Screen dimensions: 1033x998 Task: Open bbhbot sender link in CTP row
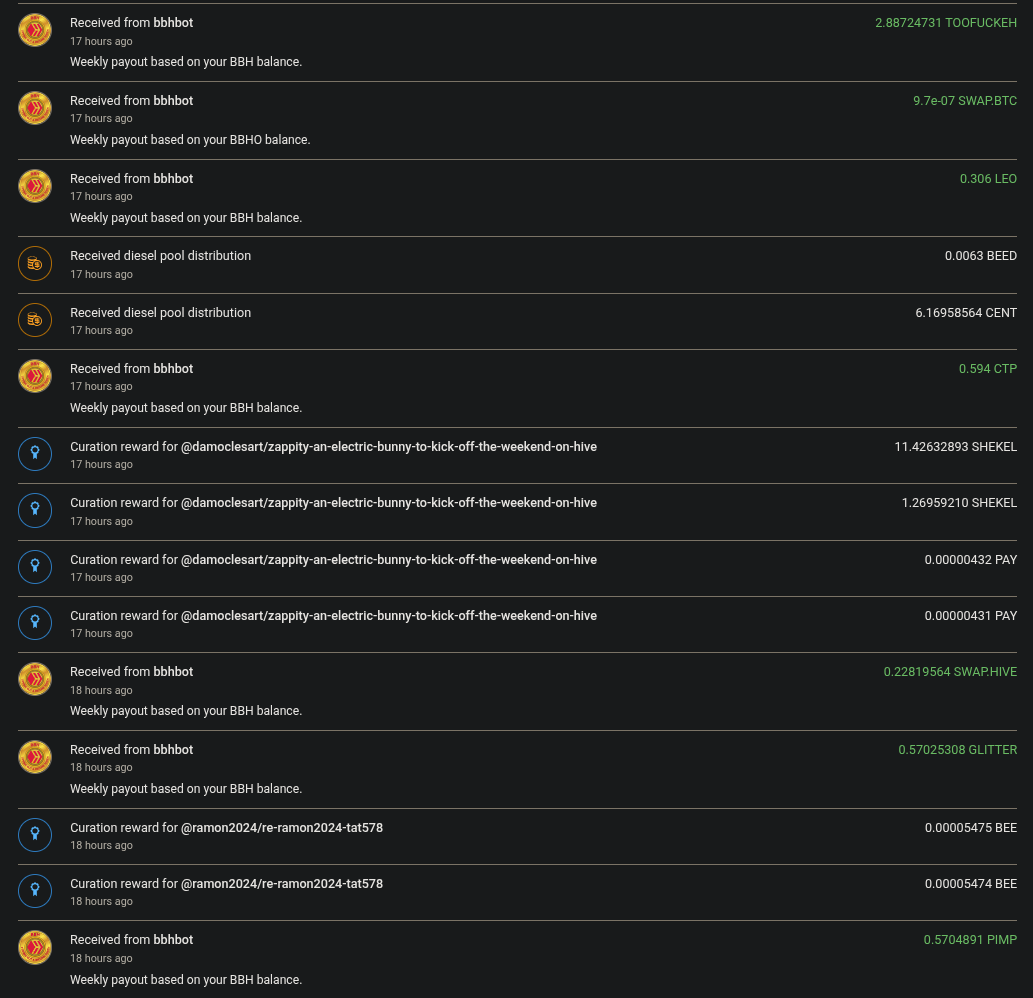pos(173,369)
